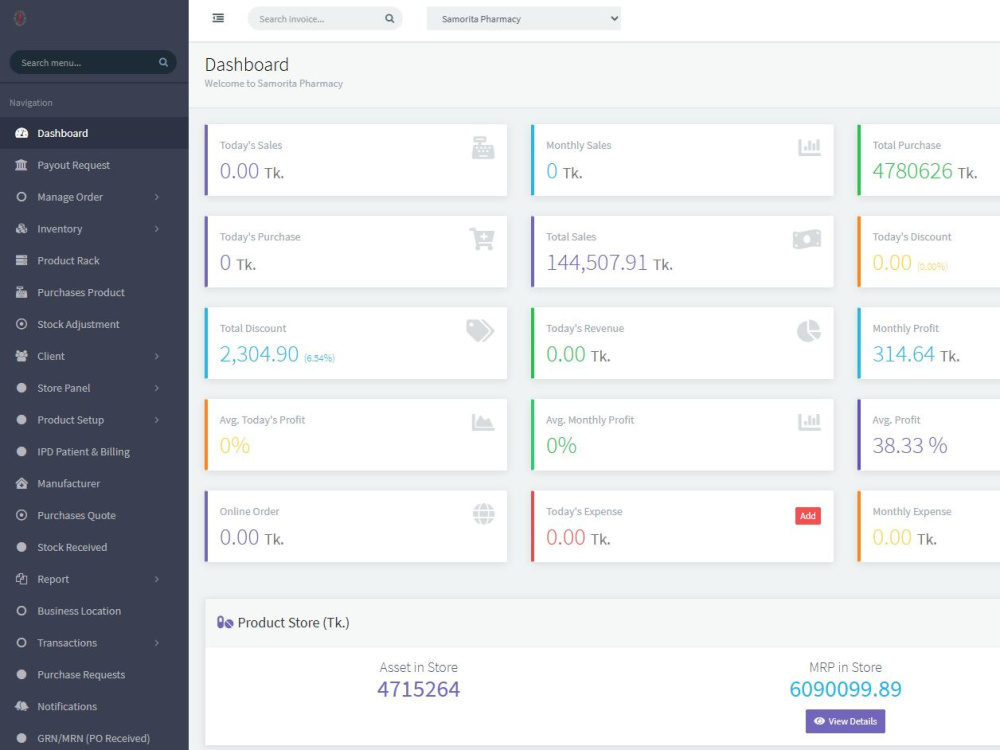
Task: Click the area chart icon on Avg. Today's Profit
Action: point(483,422)
